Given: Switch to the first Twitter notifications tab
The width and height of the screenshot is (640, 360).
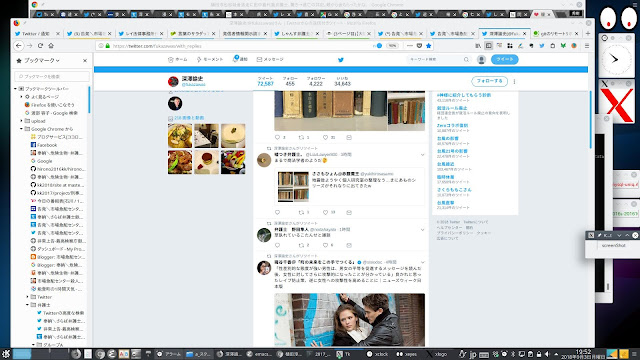Looking at the screenshot, I should (x=37, y=33).
